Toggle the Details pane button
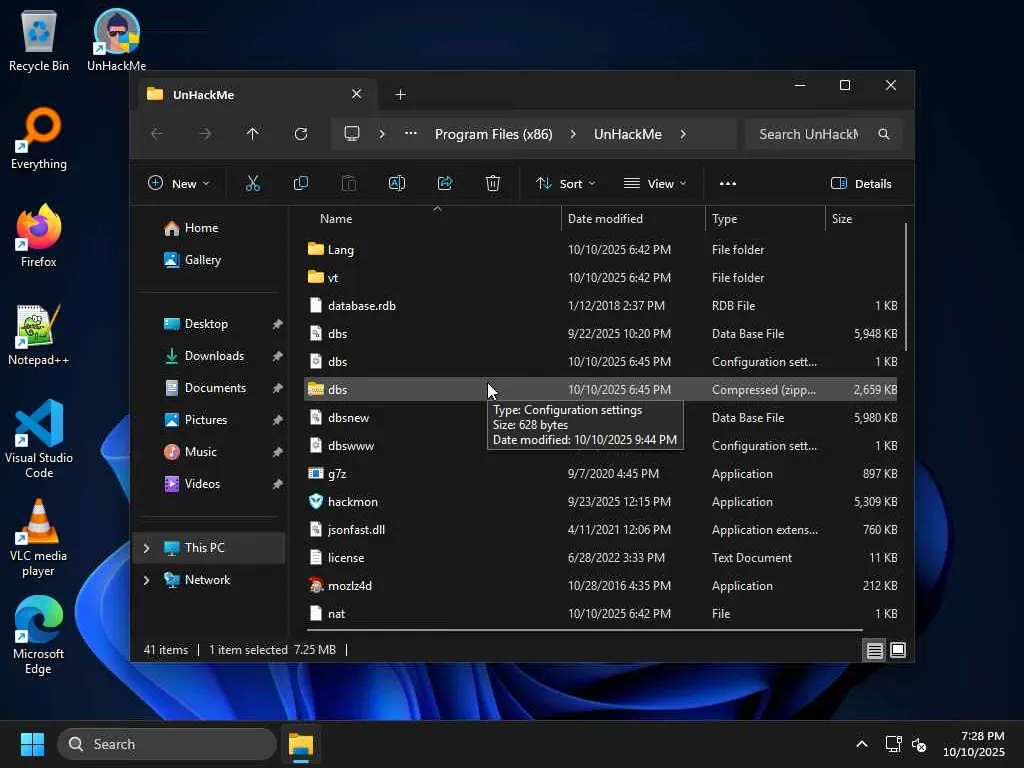 coord(861,184)
